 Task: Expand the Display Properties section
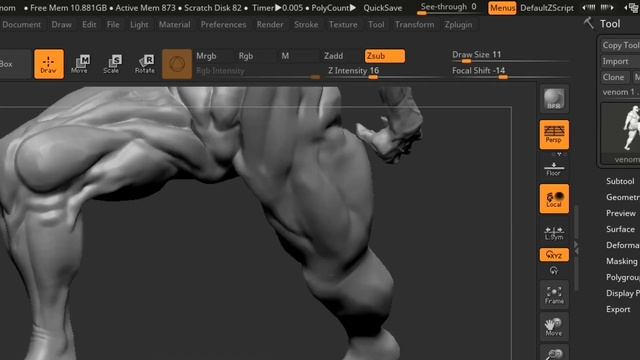pyautogui.click(x=622, y=293)
